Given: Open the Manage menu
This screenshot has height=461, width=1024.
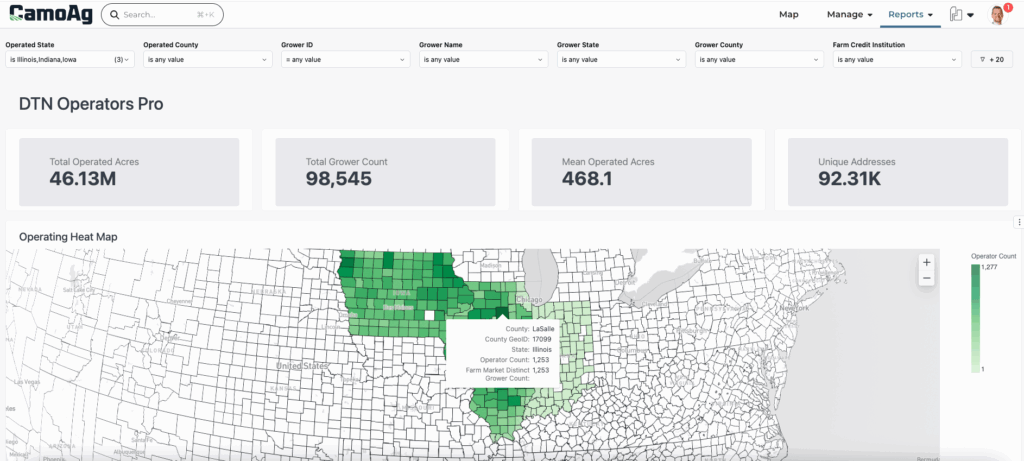Looking at the screenshot, I should click(849, 14).
